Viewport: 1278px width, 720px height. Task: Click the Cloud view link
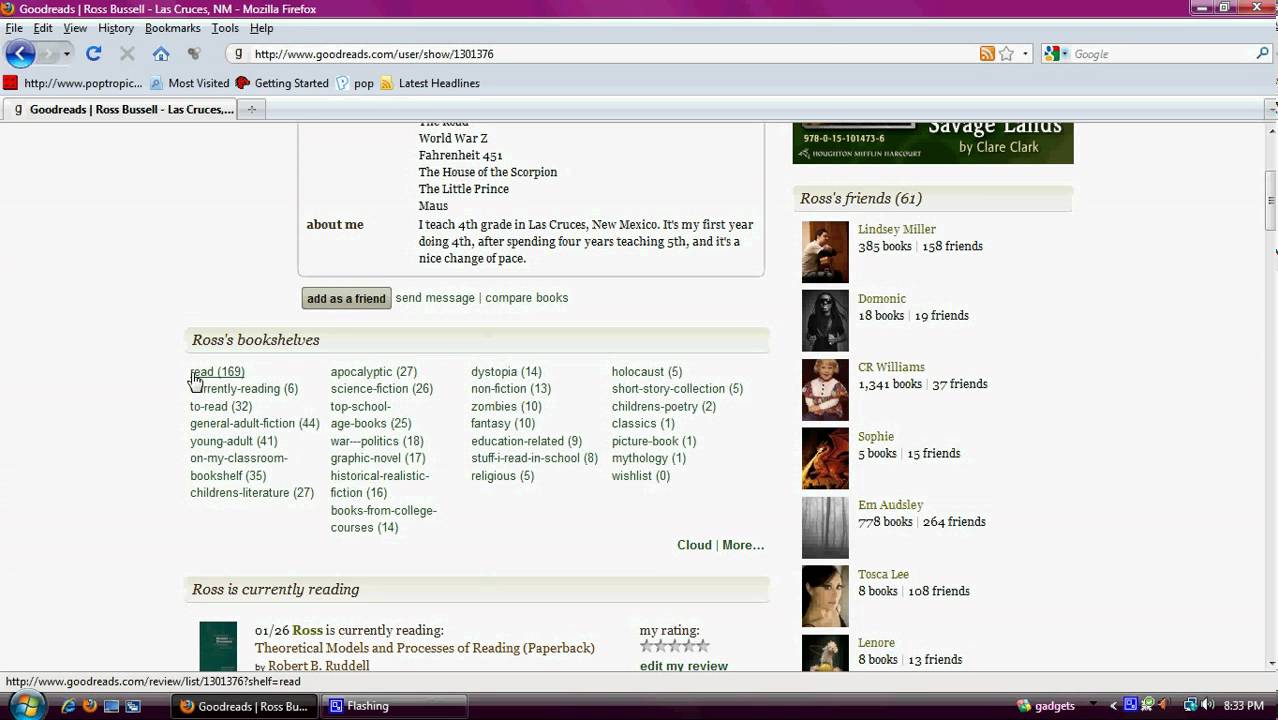(694, 545)
